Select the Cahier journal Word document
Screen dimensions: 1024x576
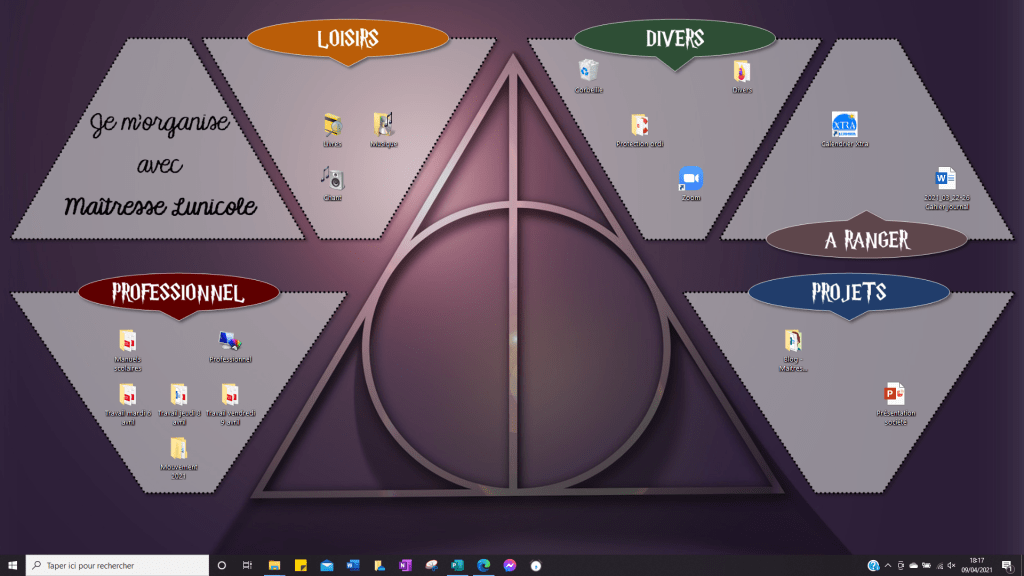coord(946,179)
